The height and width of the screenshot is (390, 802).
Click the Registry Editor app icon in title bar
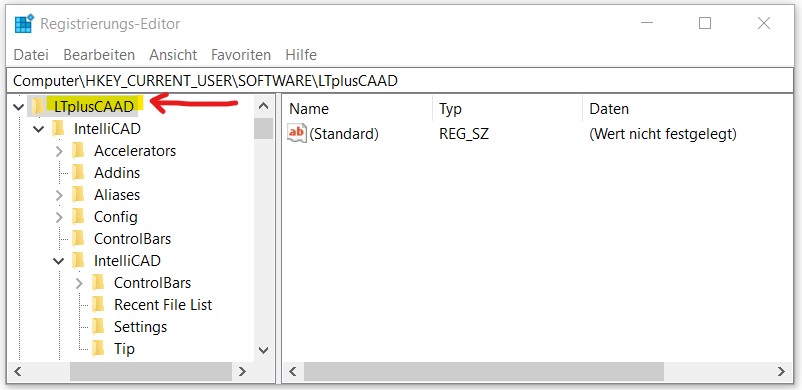click(x=24, y=24)
